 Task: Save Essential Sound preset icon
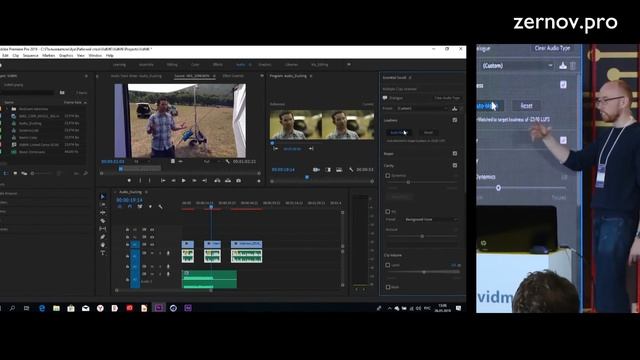click(455, 109)
